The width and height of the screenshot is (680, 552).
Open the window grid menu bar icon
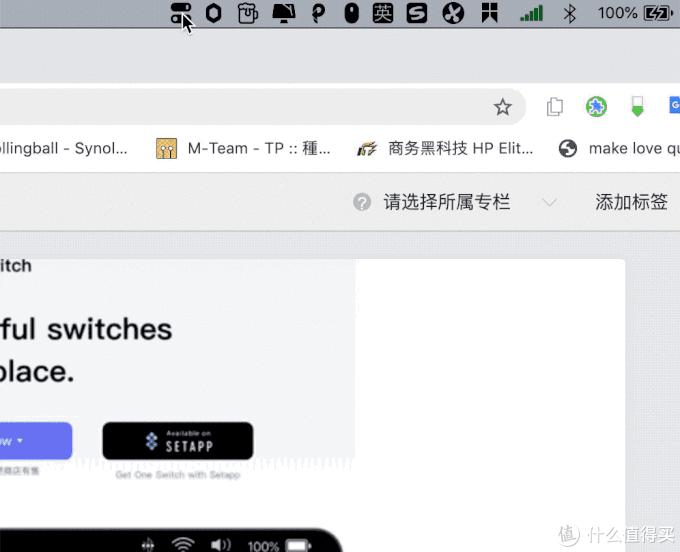(490, 13)
